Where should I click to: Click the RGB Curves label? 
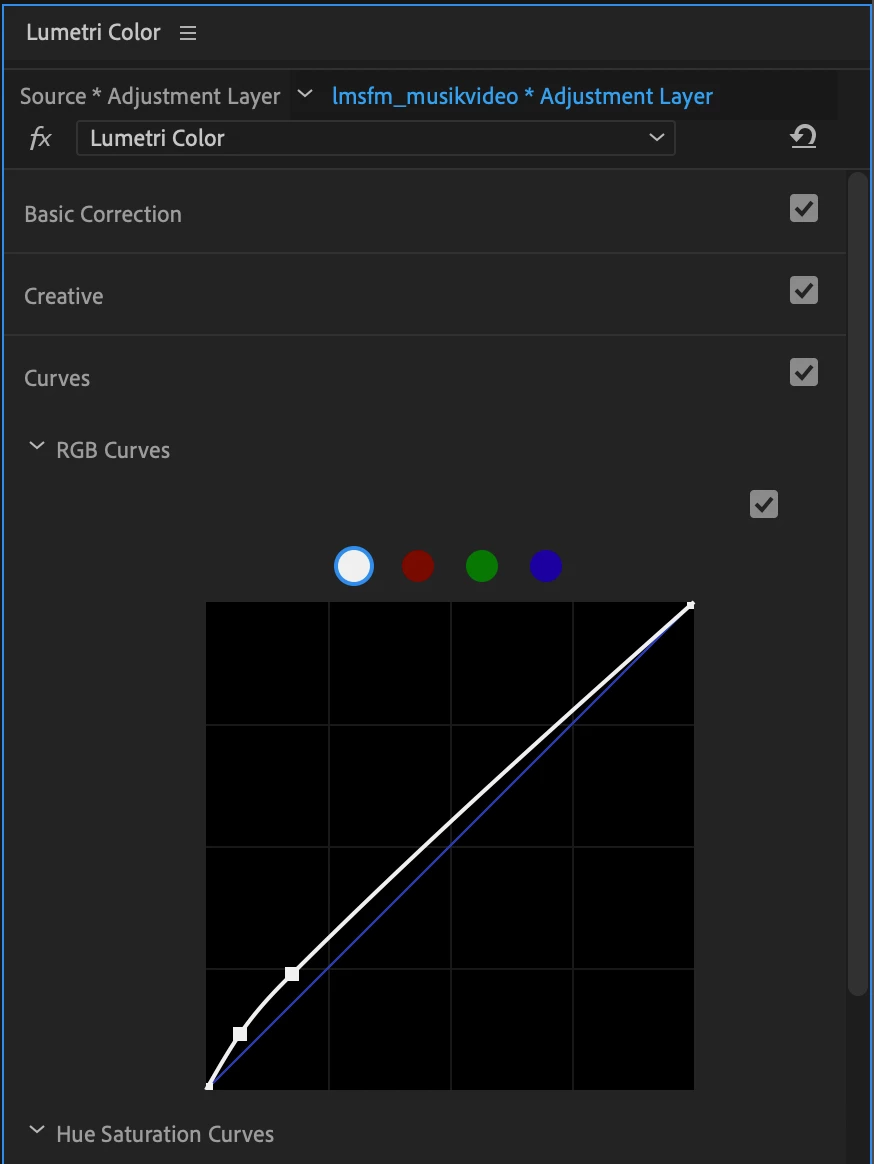pyautogui.click(x=113, y=451)
